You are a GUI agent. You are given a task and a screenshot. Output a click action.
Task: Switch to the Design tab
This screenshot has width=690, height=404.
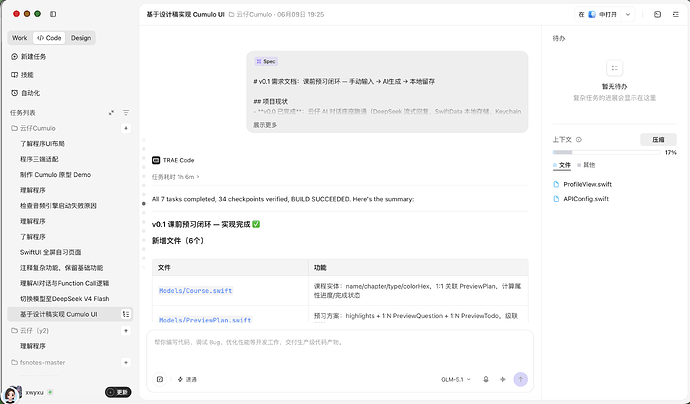(x=81, y=38)
